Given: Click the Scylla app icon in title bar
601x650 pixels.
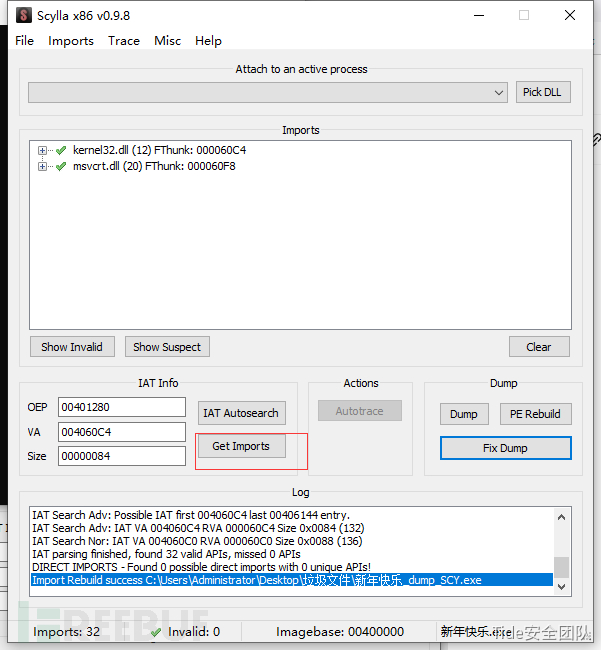Looking at the screenshot, I should [24, 15].
